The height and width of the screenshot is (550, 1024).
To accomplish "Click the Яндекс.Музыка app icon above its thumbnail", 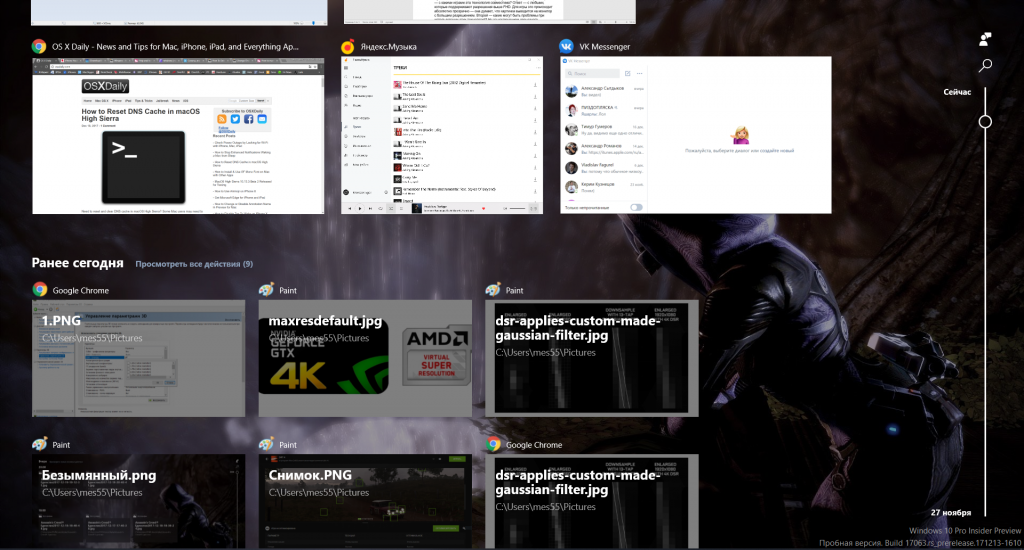I will point(348,46).
